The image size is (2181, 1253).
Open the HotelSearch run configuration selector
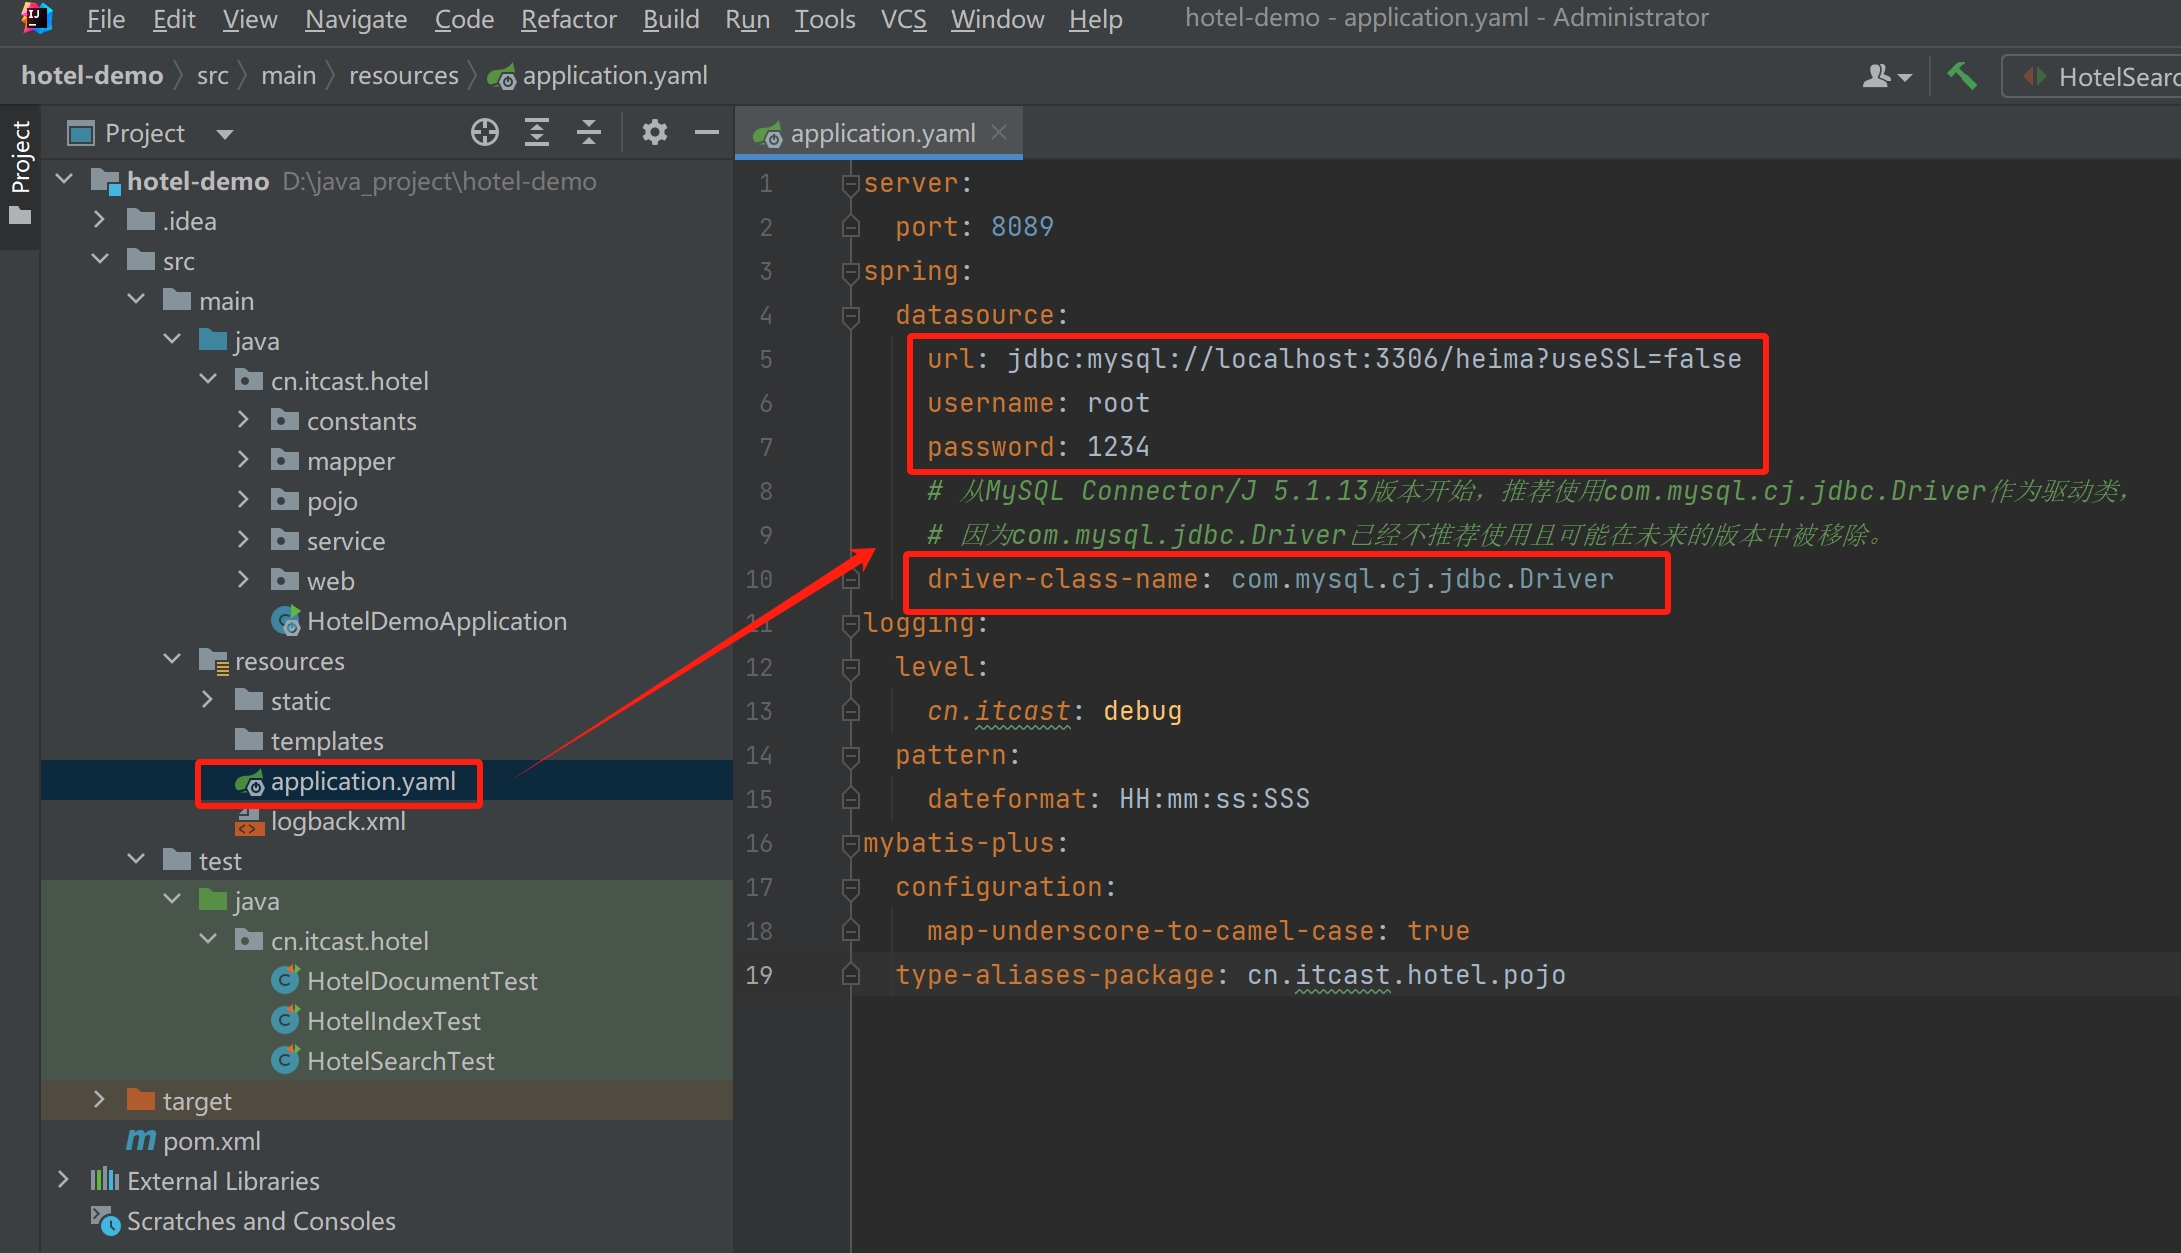[x=2100, y=77]
